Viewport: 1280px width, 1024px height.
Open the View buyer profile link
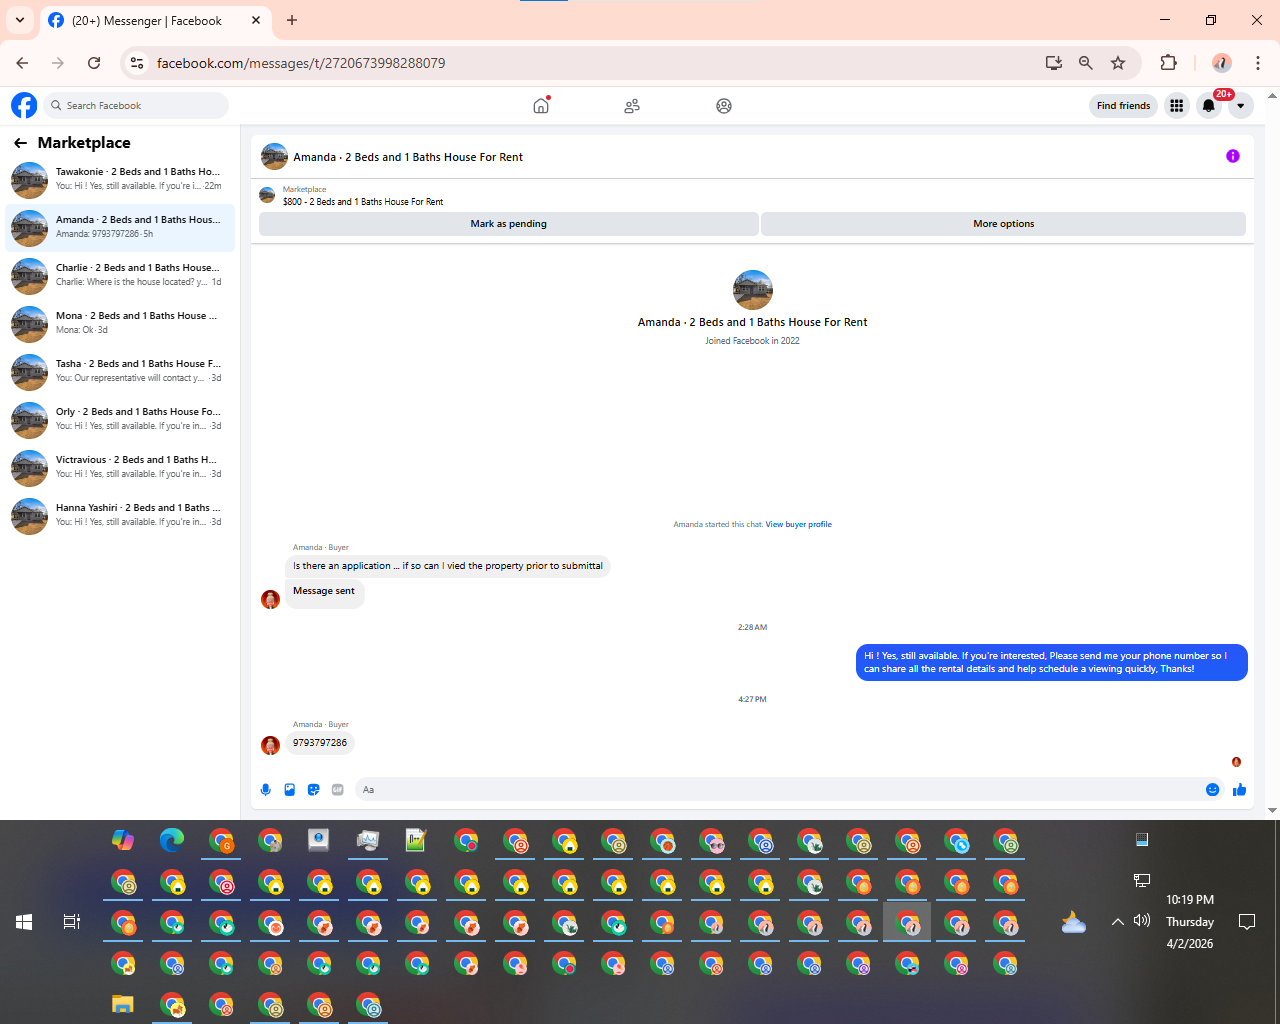798,524
